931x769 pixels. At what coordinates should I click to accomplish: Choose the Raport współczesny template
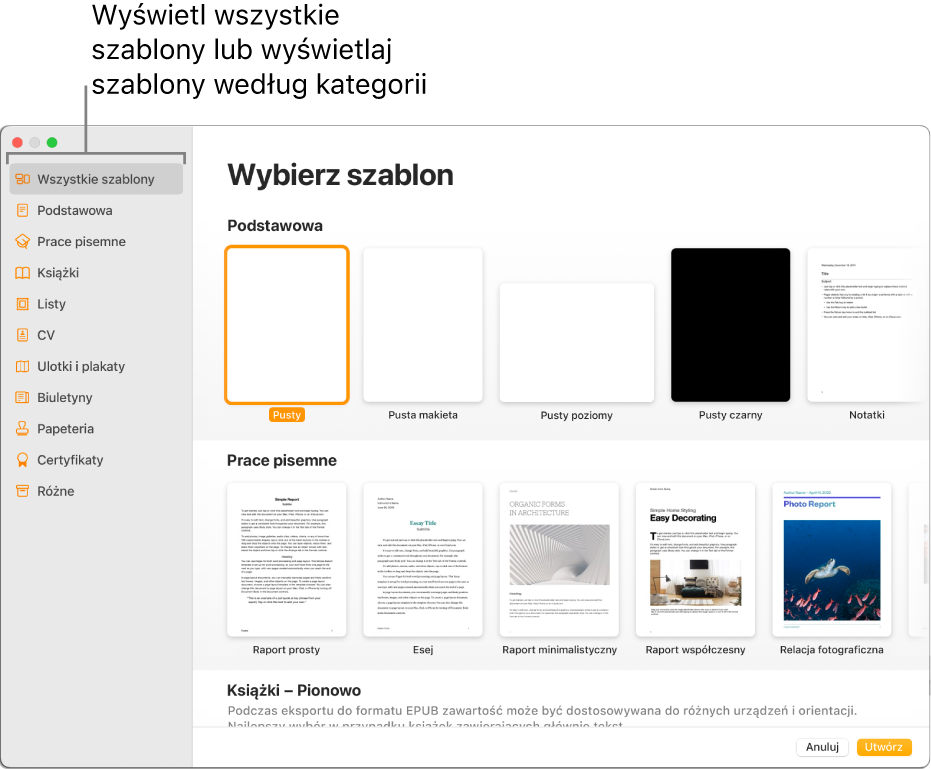click(x=695, y=559)
